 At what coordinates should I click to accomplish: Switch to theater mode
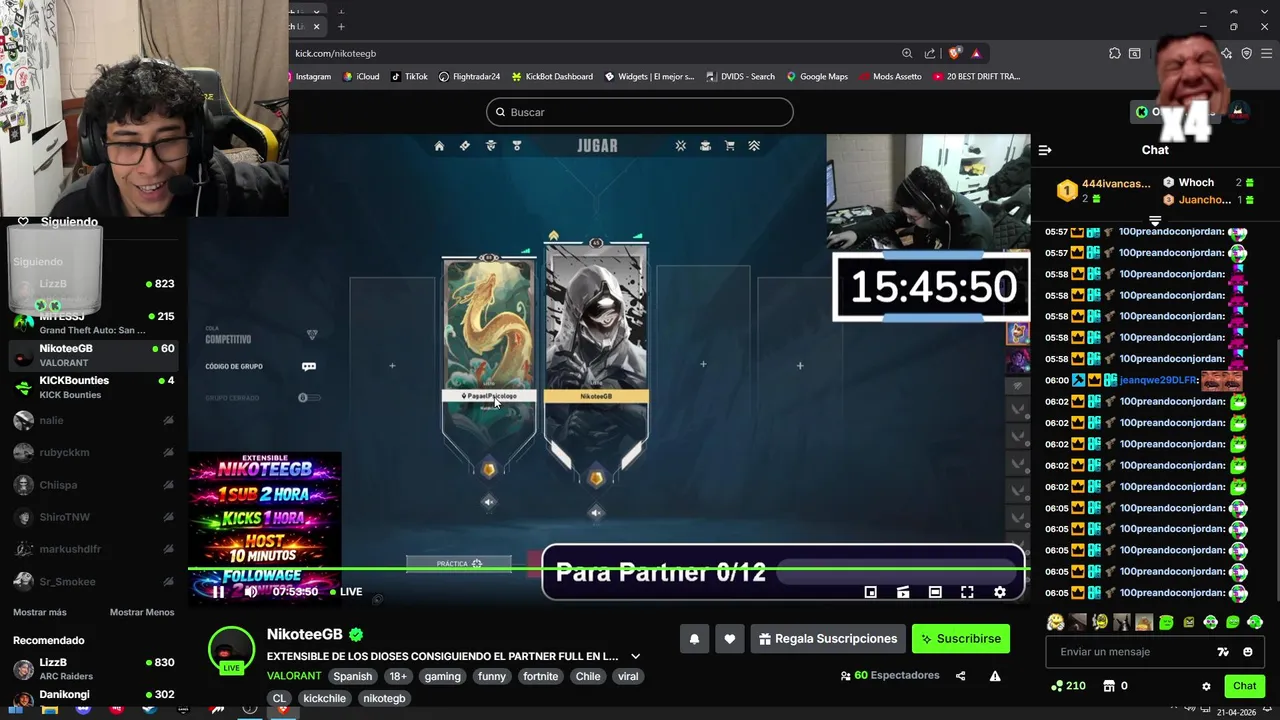click(x=935, y=592)
